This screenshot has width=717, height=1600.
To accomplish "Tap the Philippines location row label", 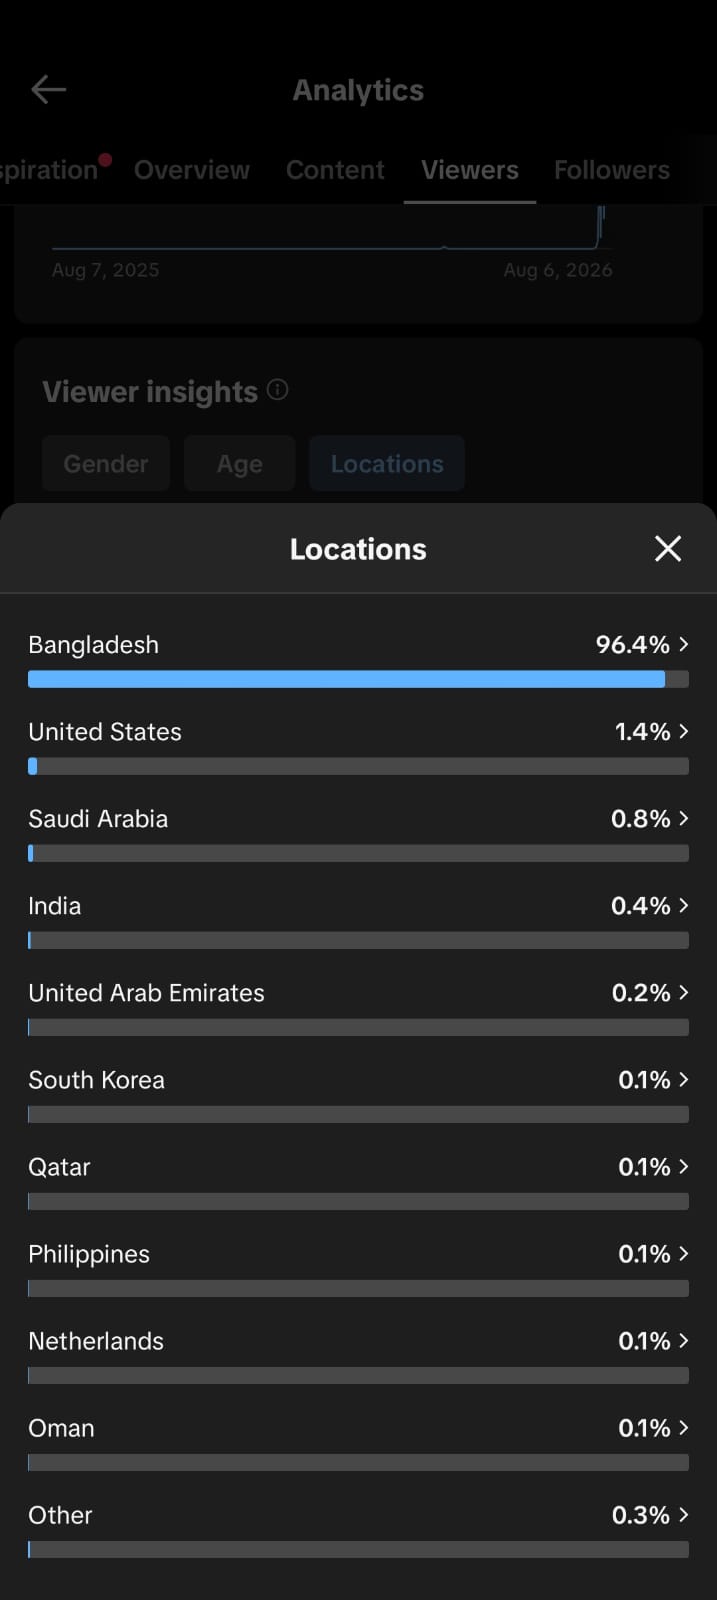I will click(89, 1254).
